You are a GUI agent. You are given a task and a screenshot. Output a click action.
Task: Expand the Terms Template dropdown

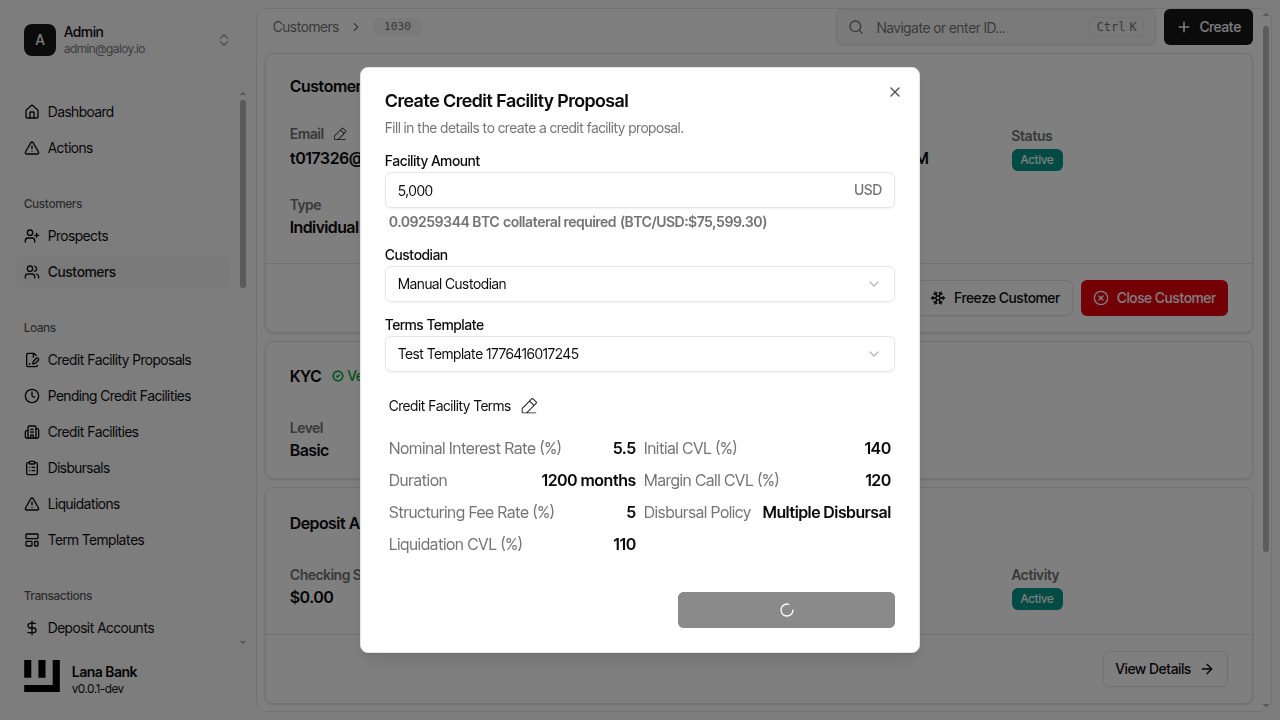pos(639,354)
